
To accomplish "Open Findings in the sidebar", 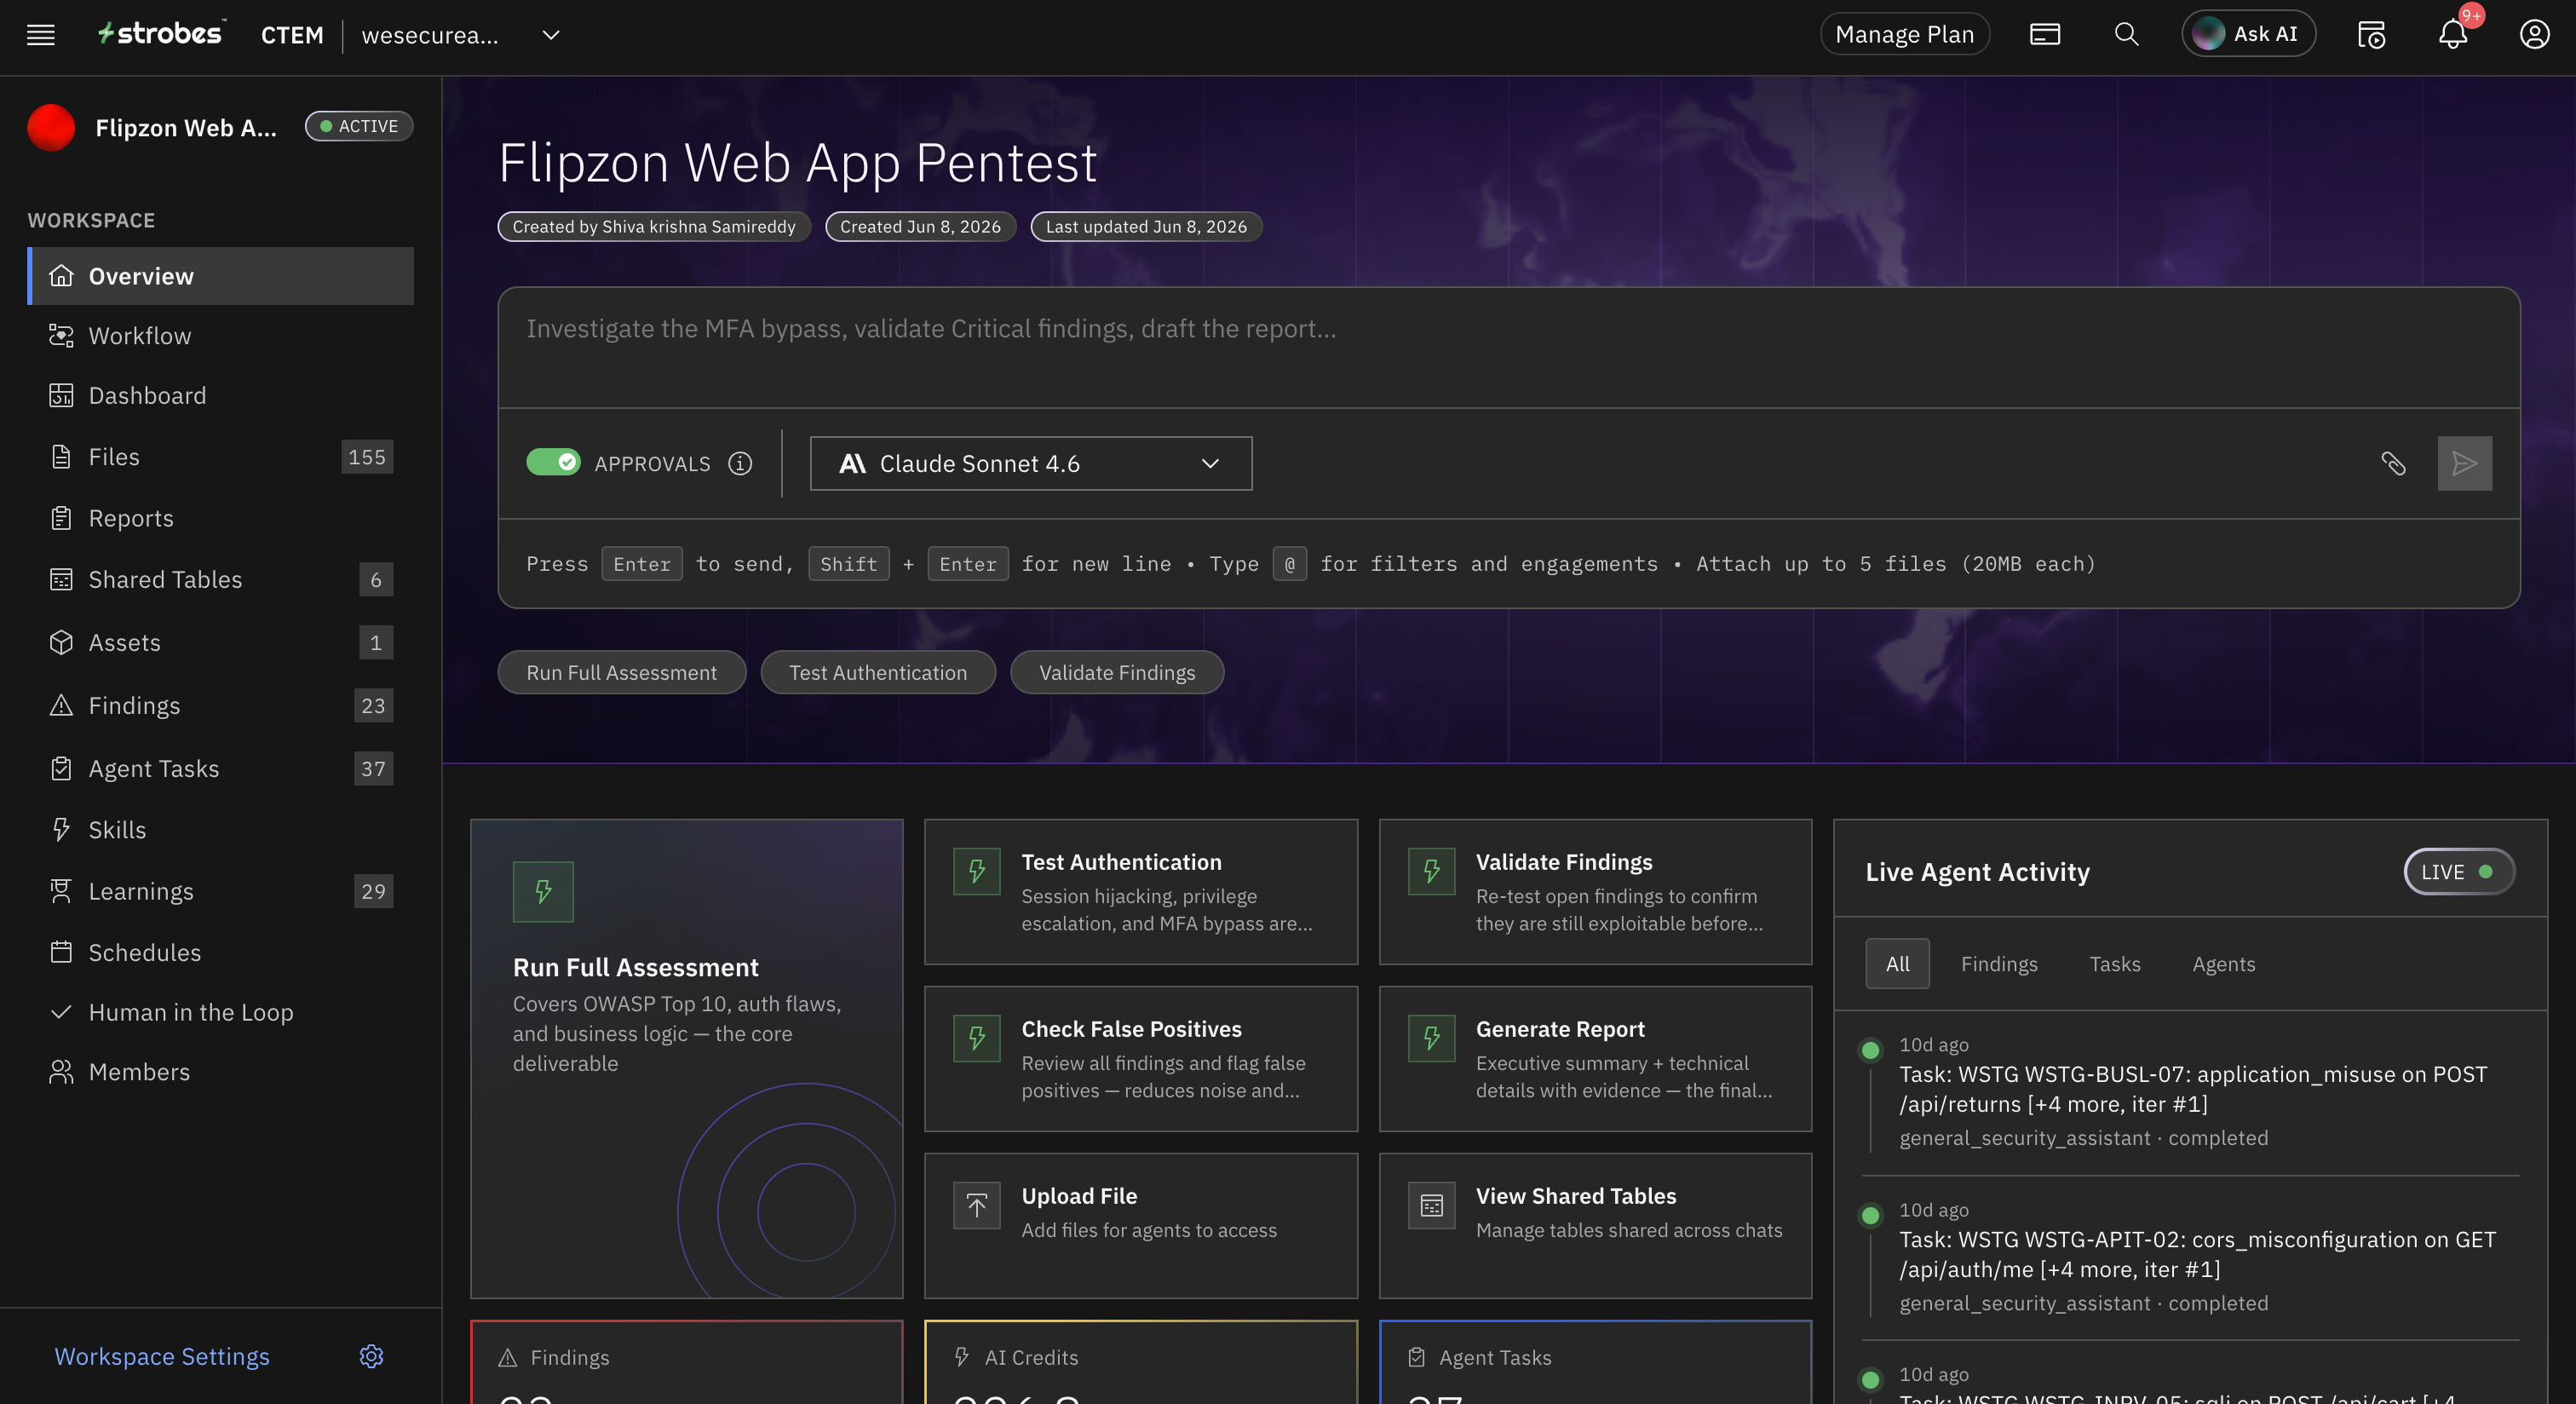I will [221, 705].
